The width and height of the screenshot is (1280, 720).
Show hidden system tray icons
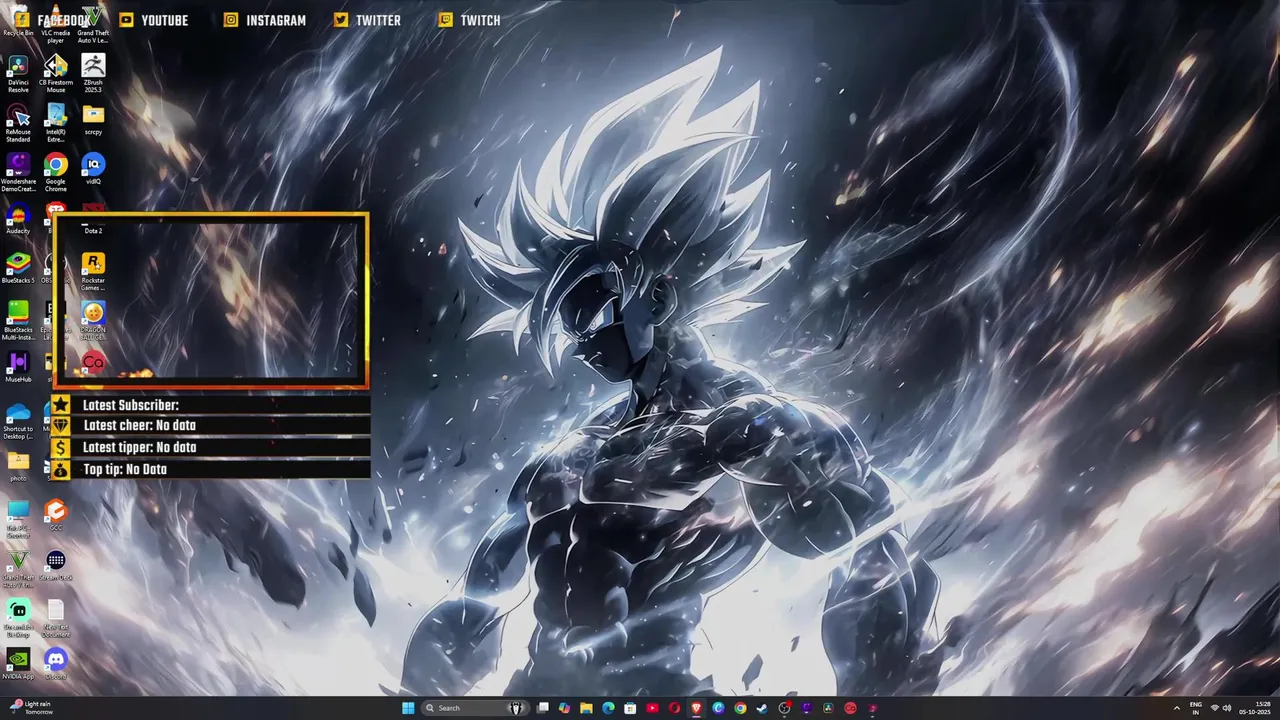point(1176,708)
